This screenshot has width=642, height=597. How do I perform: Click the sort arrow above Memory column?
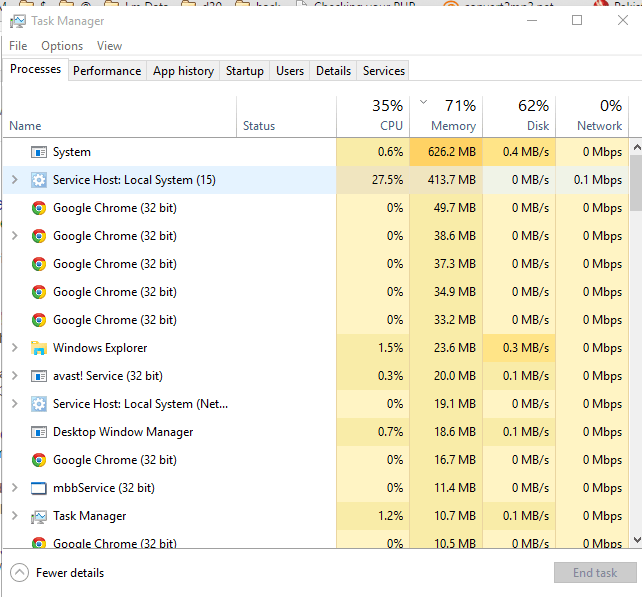tap(424, 102)
